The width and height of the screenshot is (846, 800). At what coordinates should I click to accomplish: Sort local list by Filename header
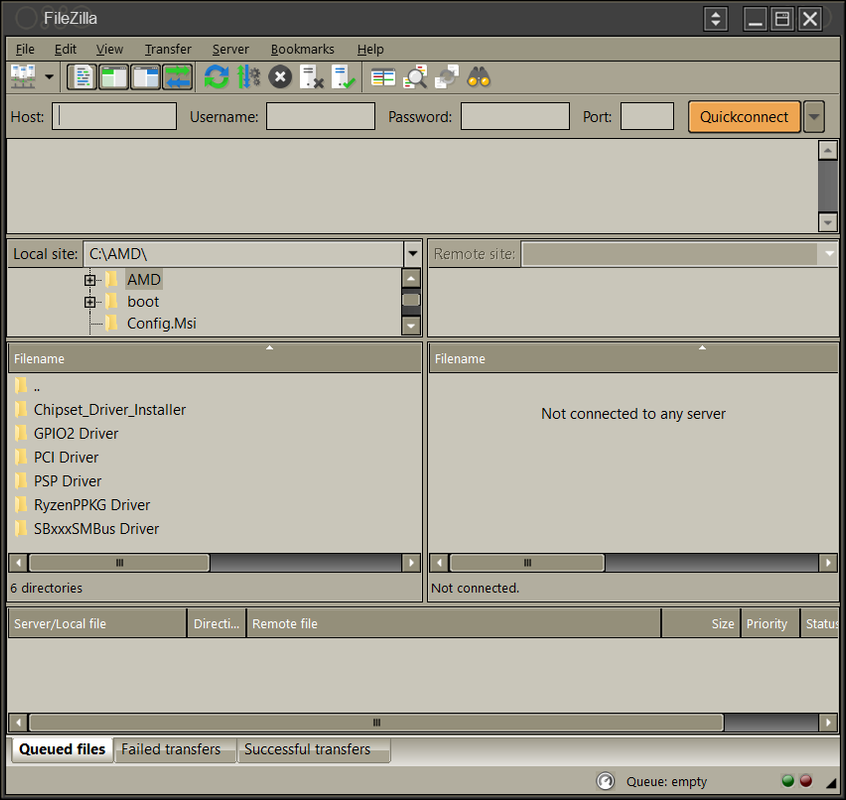pos(215,358)
